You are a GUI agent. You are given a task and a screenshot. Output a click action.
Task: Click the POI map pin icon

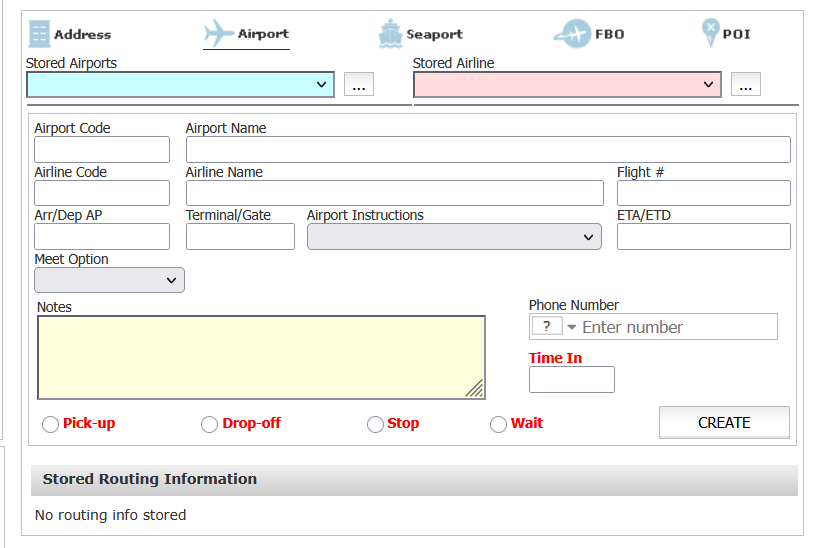click(x=710, y=33)
